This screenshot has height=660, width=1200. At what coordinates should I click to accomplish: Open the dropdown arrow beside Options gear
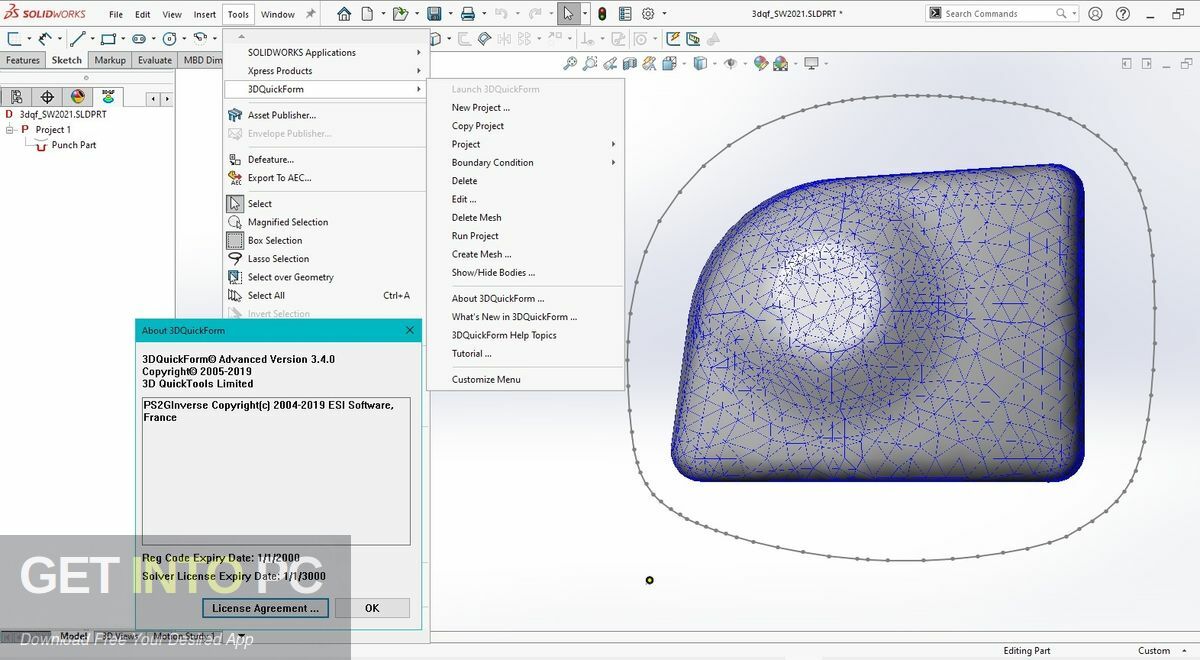(x=663, y=14)
